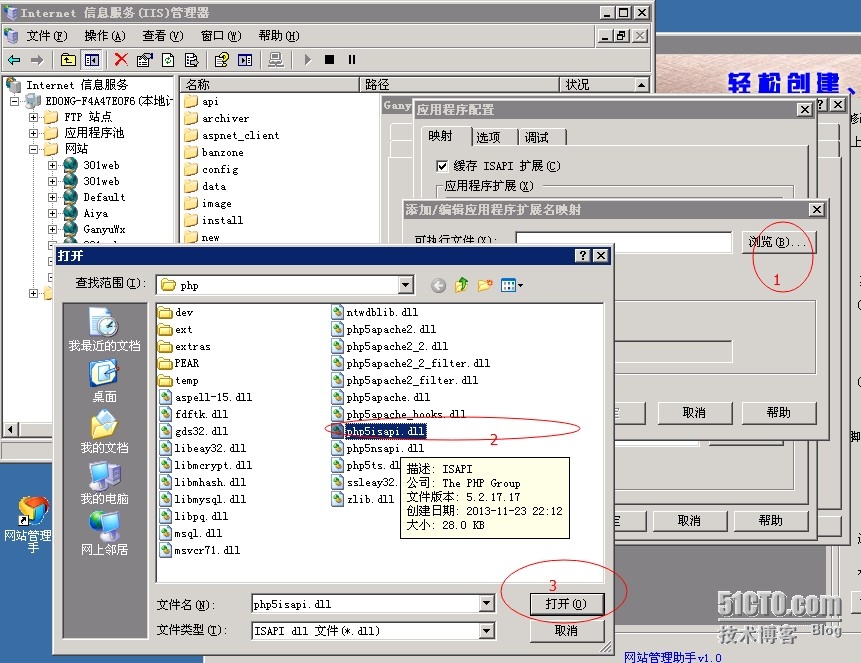The height and width of the screenshot is (663, 861).
Task: Click the 路径 column header
Action: tap(460, 85)
